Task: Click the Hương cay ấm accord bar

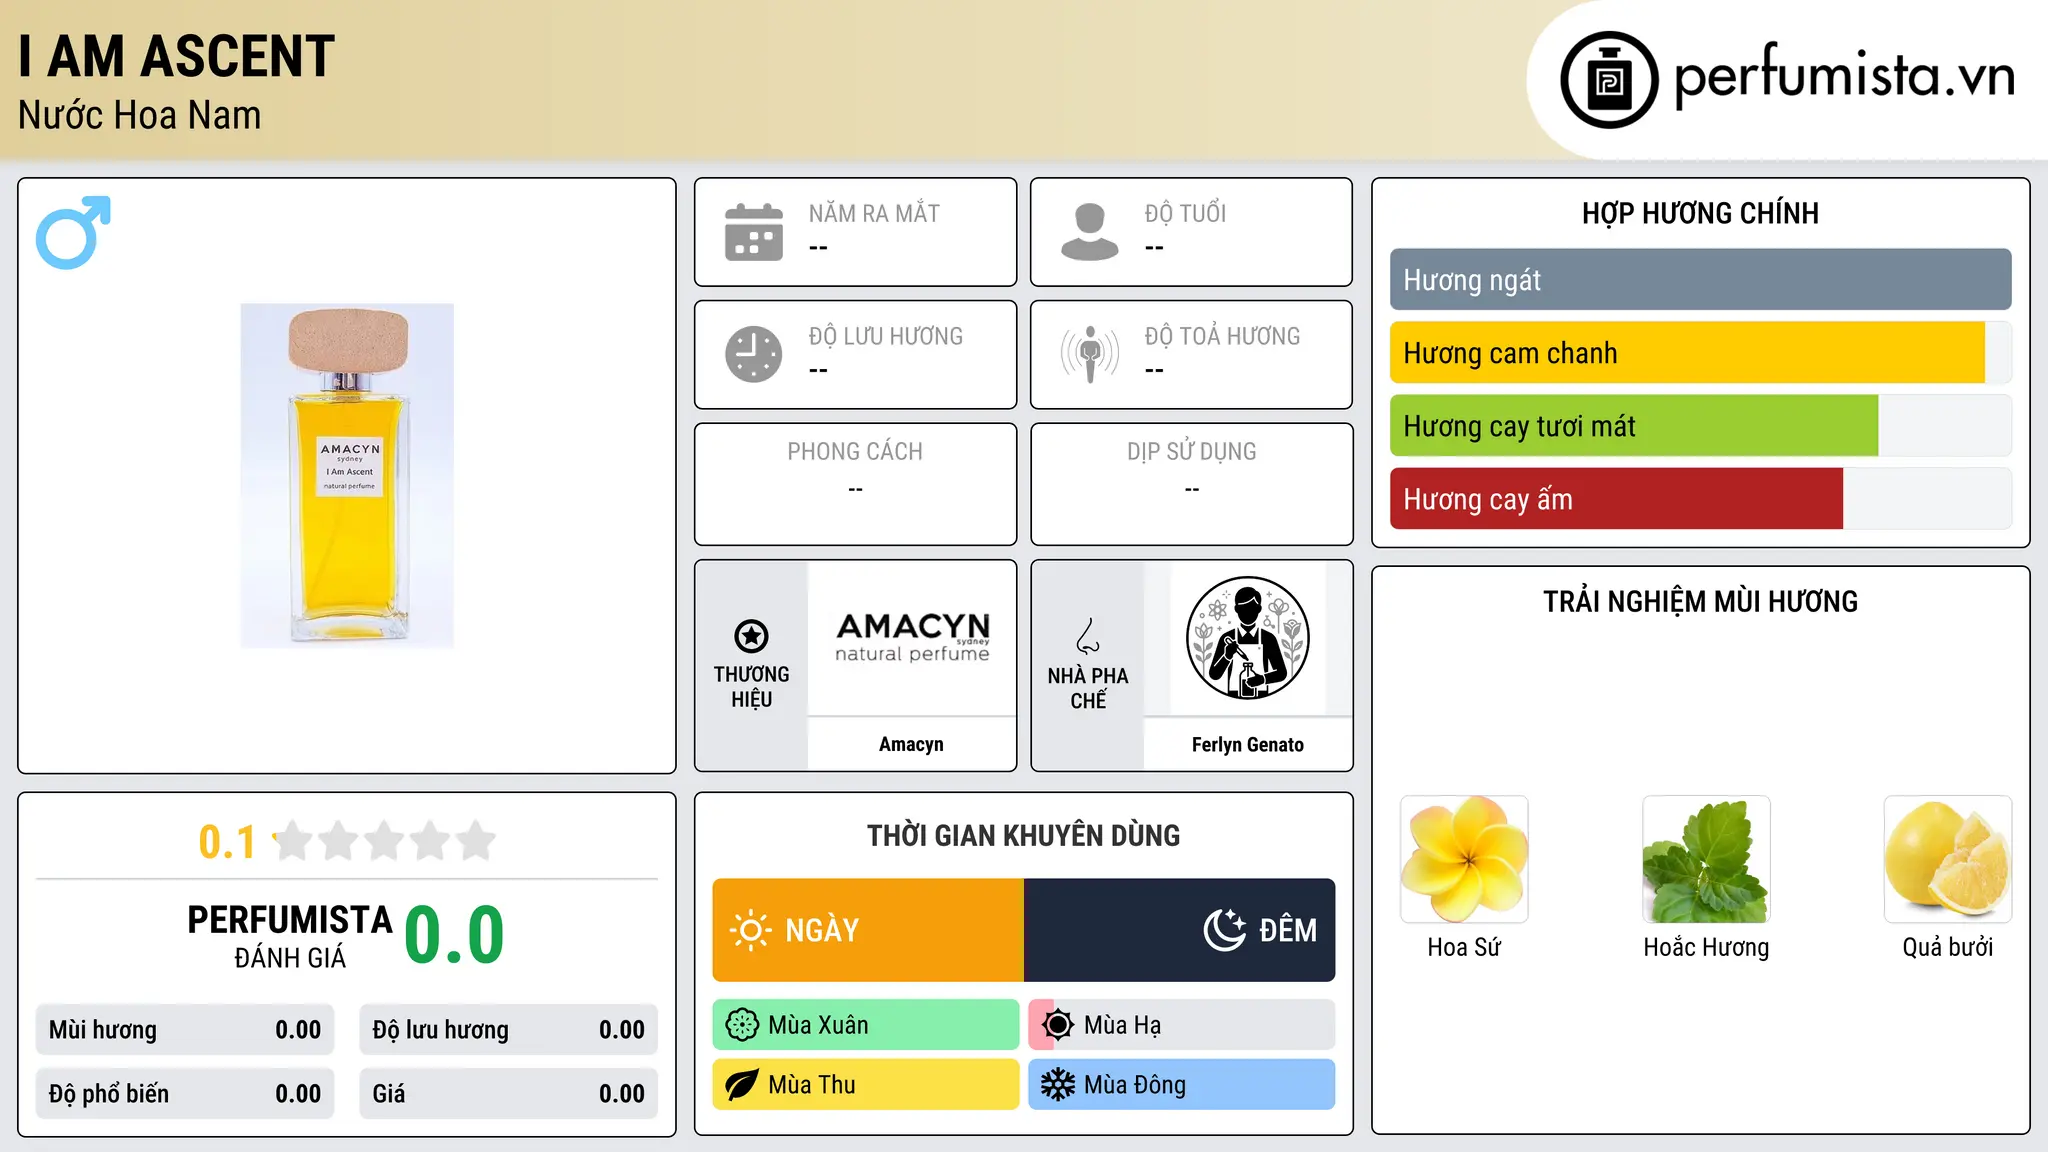Action: click(1700, 499)
